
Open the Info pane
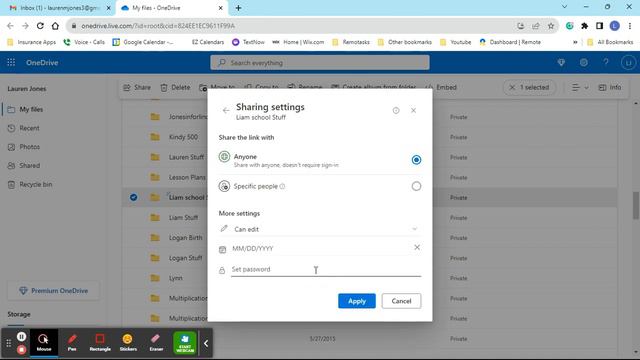610,87
